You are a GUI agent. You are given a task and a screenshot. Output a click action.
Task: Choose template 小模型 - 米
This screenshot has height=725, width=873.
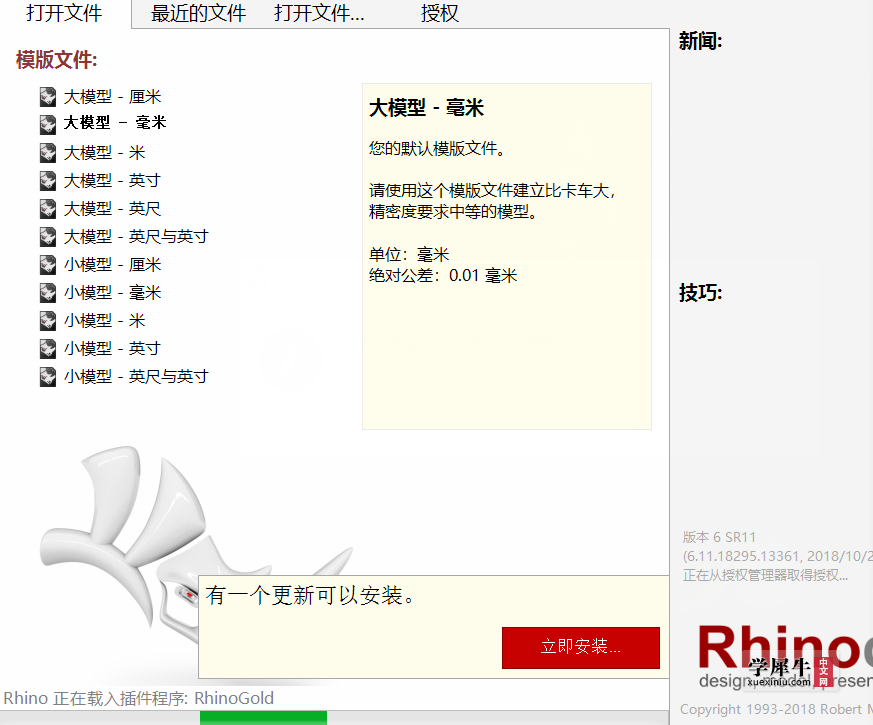coord(105,321)
